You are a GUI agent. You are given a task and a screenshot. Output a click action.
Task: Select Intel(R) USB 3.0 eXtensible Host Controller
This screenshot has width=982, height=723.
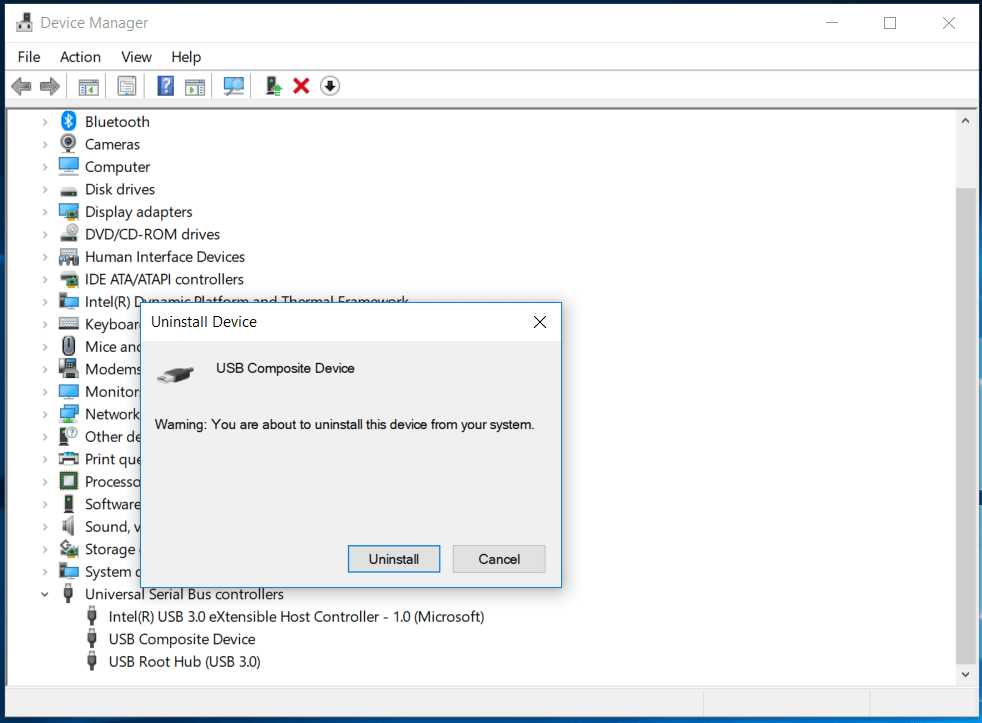pos(296,616)
